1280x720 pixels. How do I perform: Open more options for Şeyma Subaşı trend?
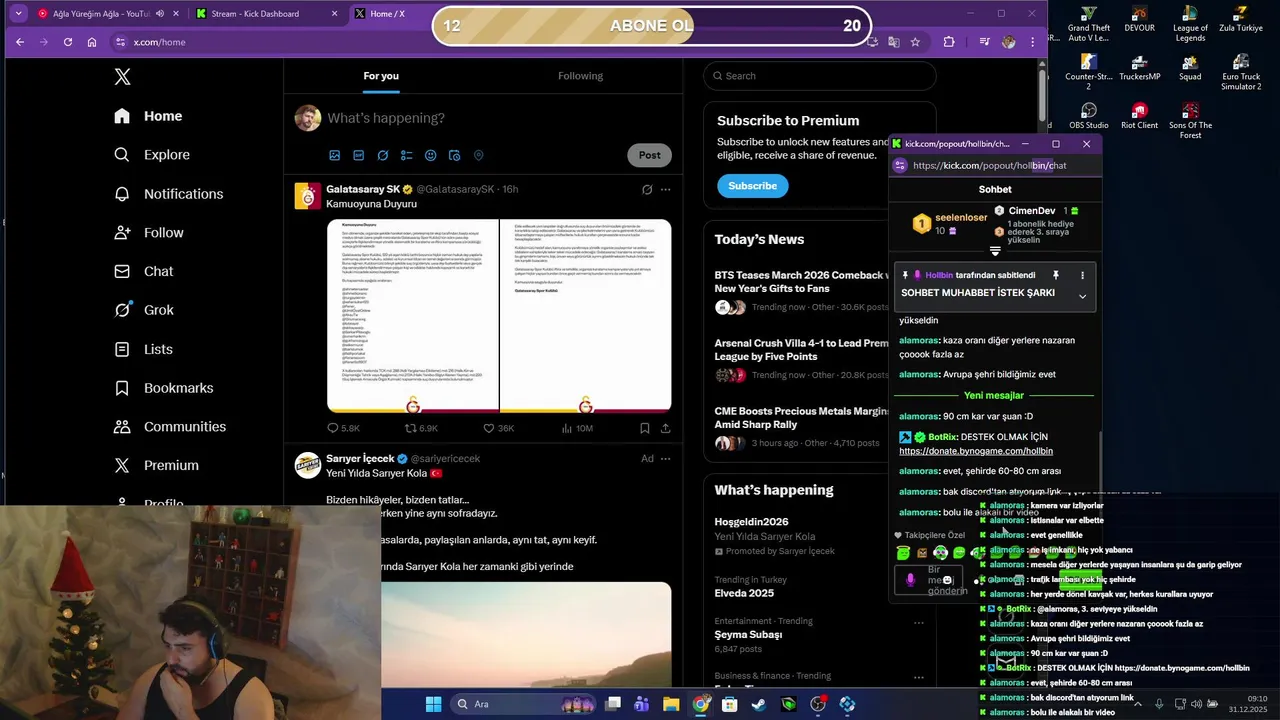tap(918, 622)
